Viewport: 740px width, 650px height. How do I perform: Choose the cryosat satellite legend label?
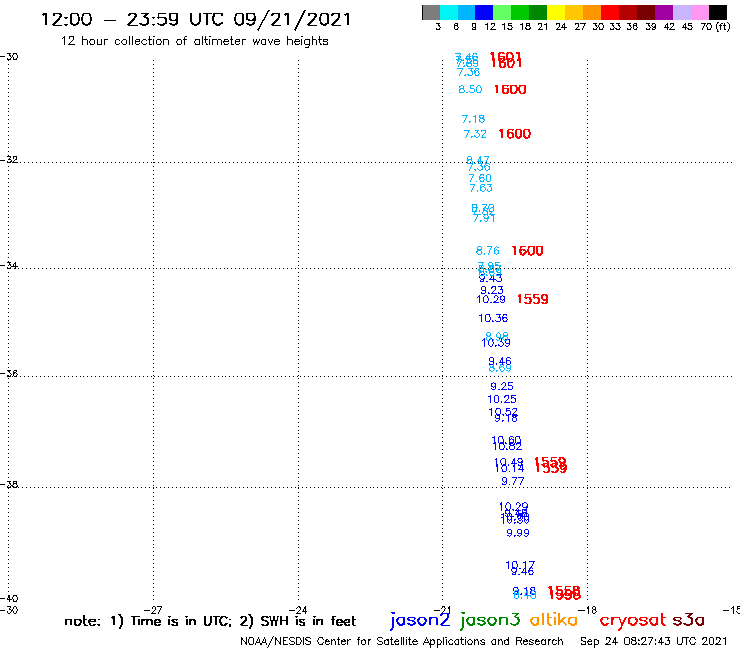633,620
